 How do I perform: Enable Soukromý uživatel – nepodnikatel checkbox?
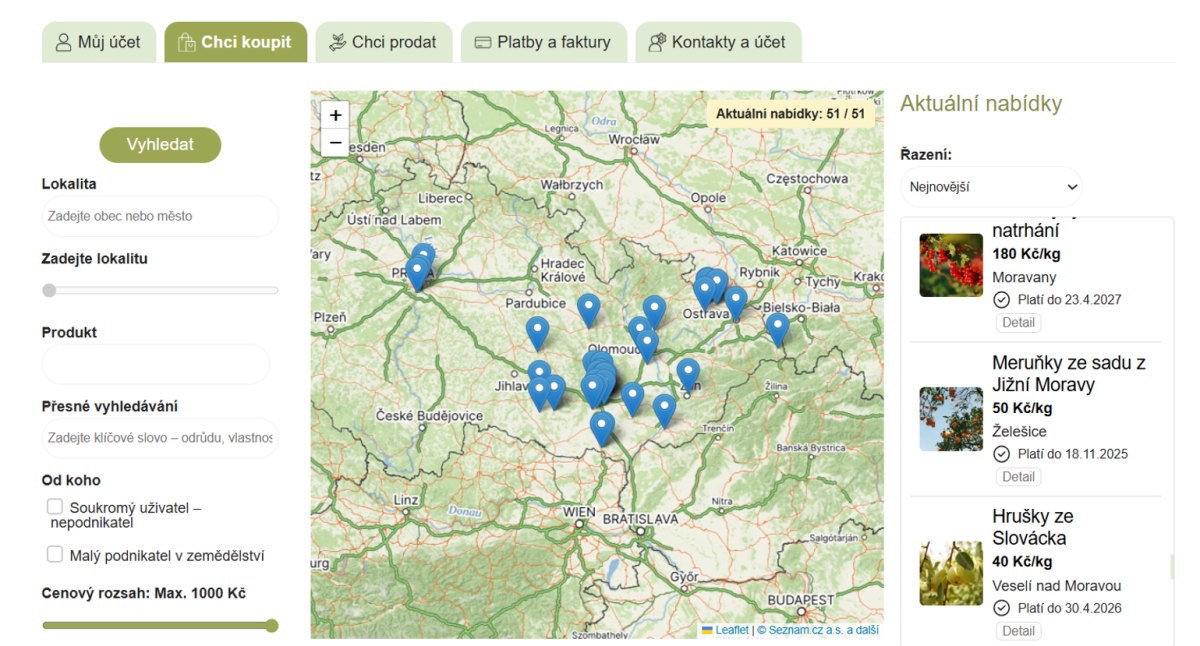tap(55, 507)
